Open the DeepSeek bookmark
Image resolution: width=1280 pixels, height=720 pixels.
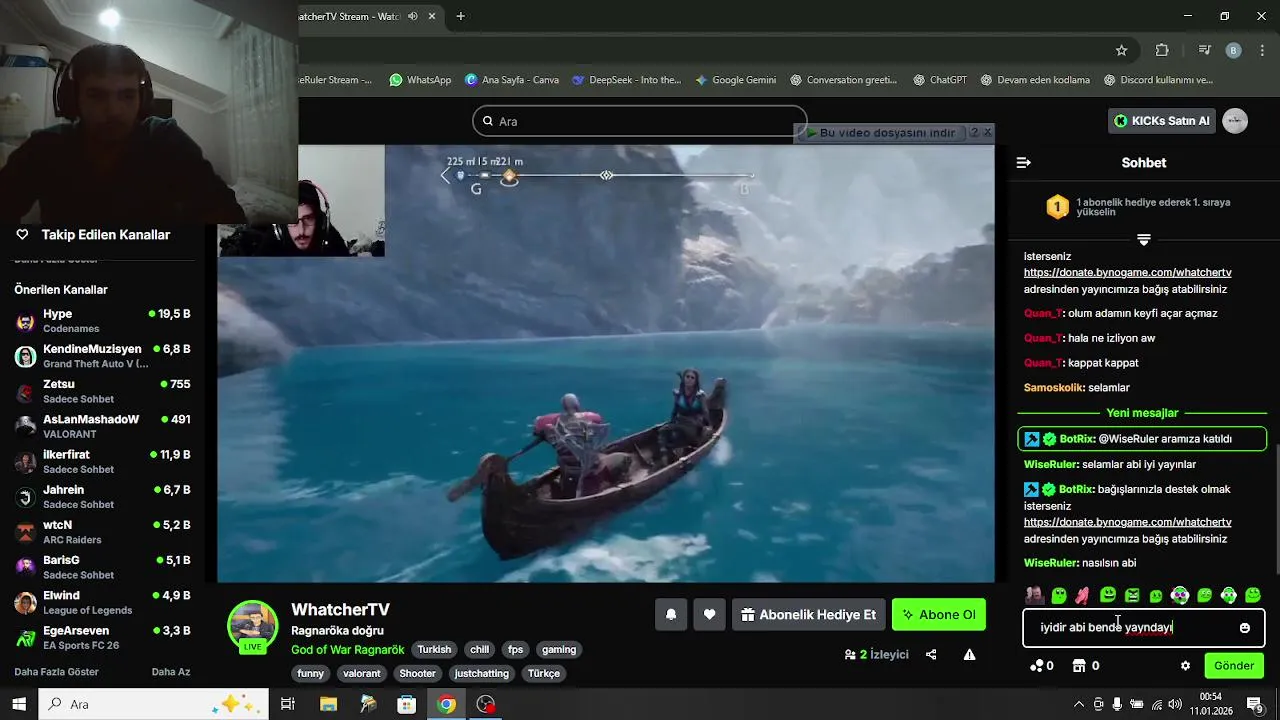626,80
